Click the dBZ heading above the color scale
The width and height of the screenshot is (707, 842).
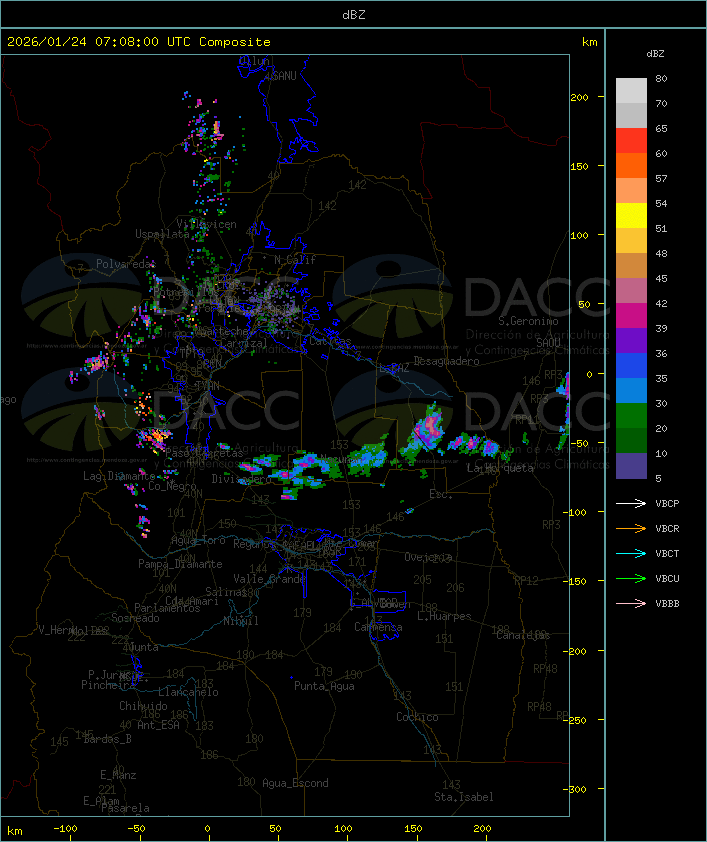[x=655, y=53]
